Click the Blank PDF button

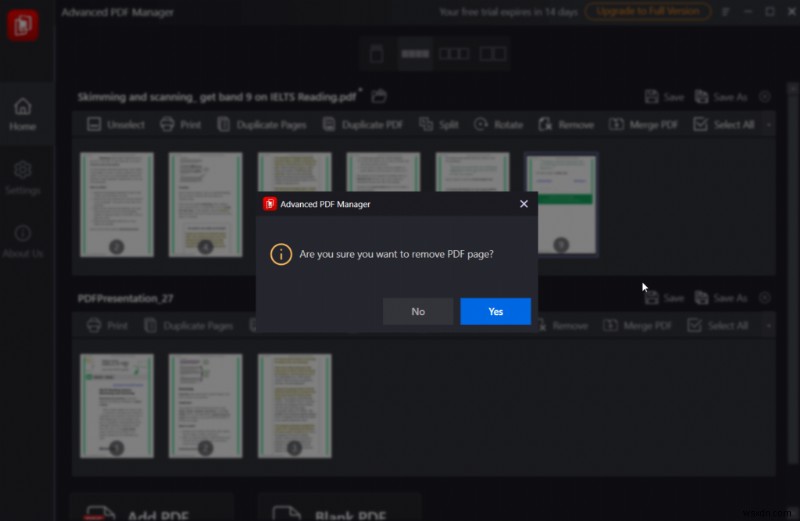point(340,509)
